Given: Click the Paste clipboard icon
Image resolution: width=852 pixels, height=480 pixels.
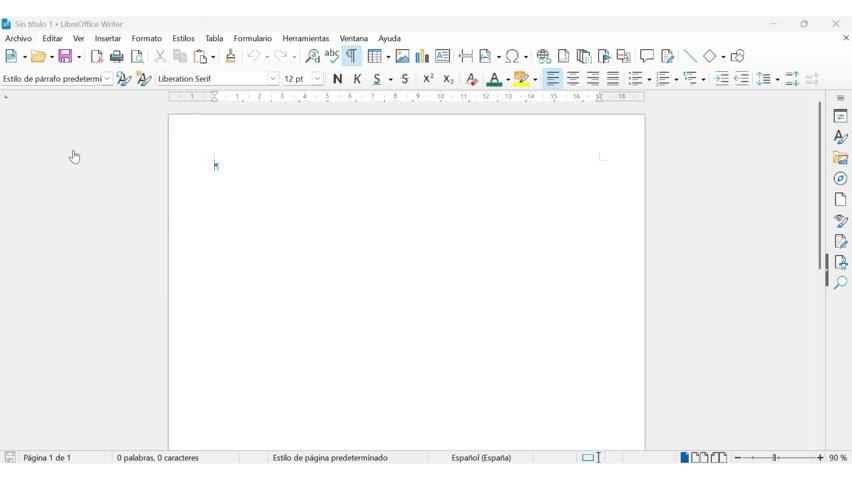Looking at the screenshot, I should click(201, 56).
